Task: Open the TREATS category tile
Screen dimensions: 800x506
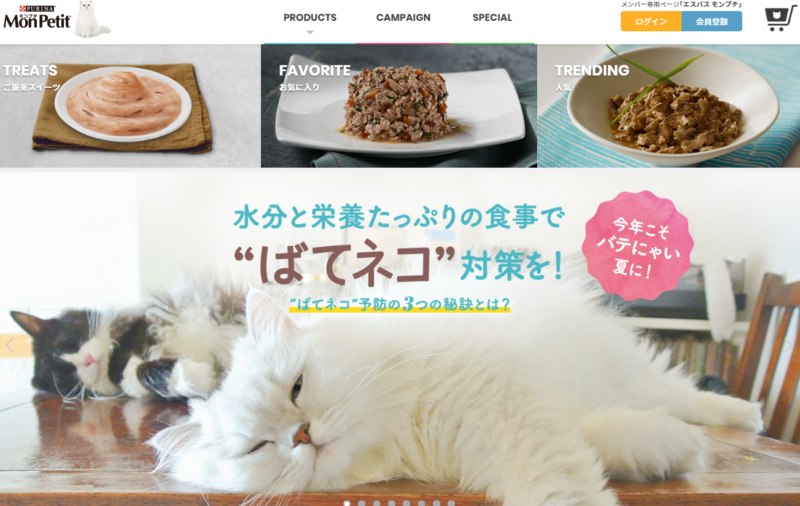Action: (x=130, y=106)
